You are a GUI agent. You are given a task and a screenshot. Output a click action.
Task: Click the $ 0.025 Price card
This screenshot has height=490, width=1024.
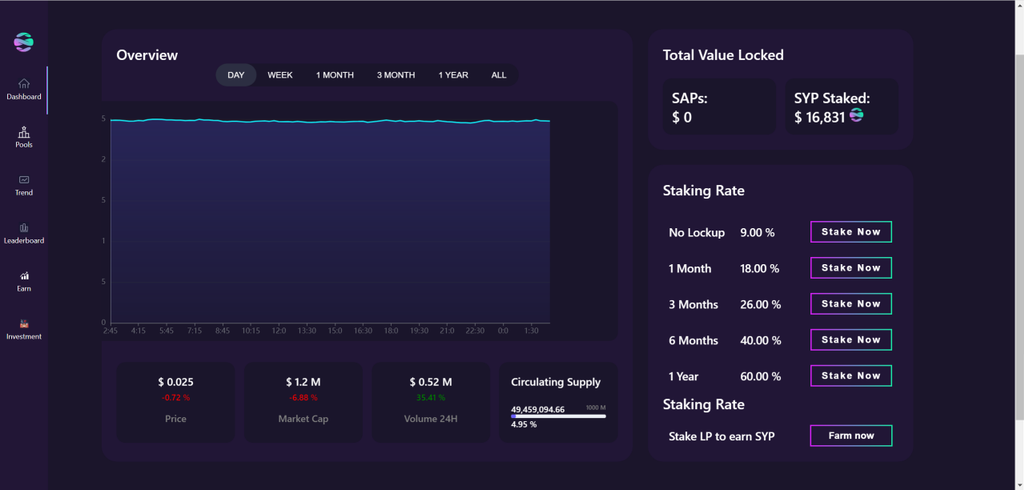click(176, 402)
